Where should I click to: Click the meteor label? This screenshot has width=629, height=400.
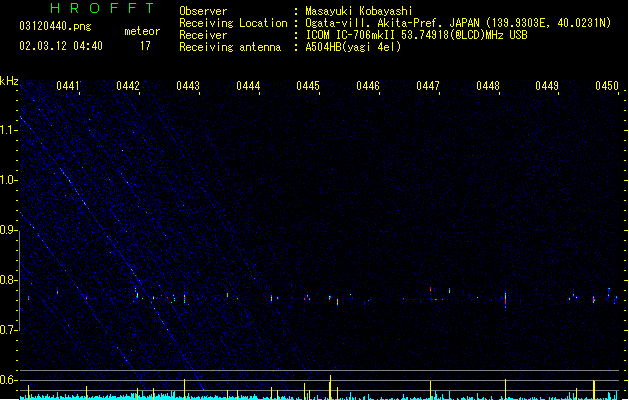point(142,31)
